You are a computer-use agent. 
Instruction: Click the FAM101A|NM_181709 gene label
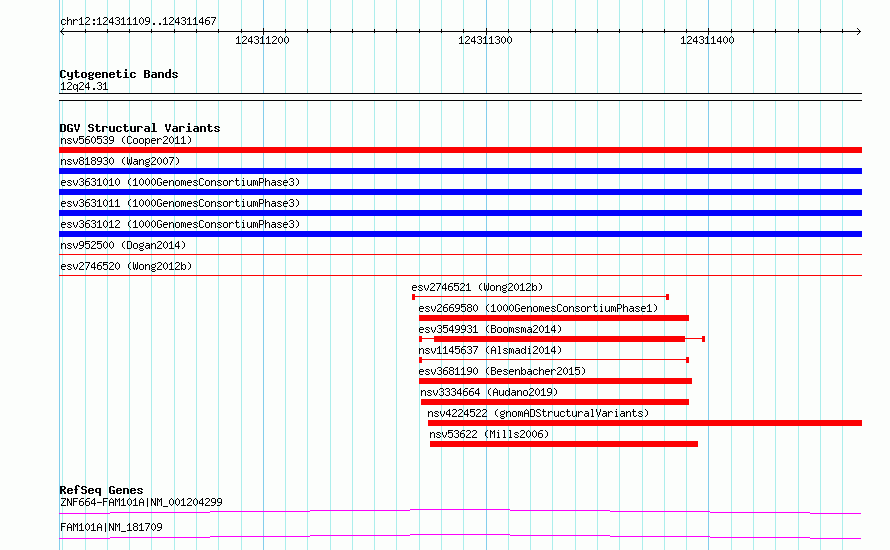[111, 527]
